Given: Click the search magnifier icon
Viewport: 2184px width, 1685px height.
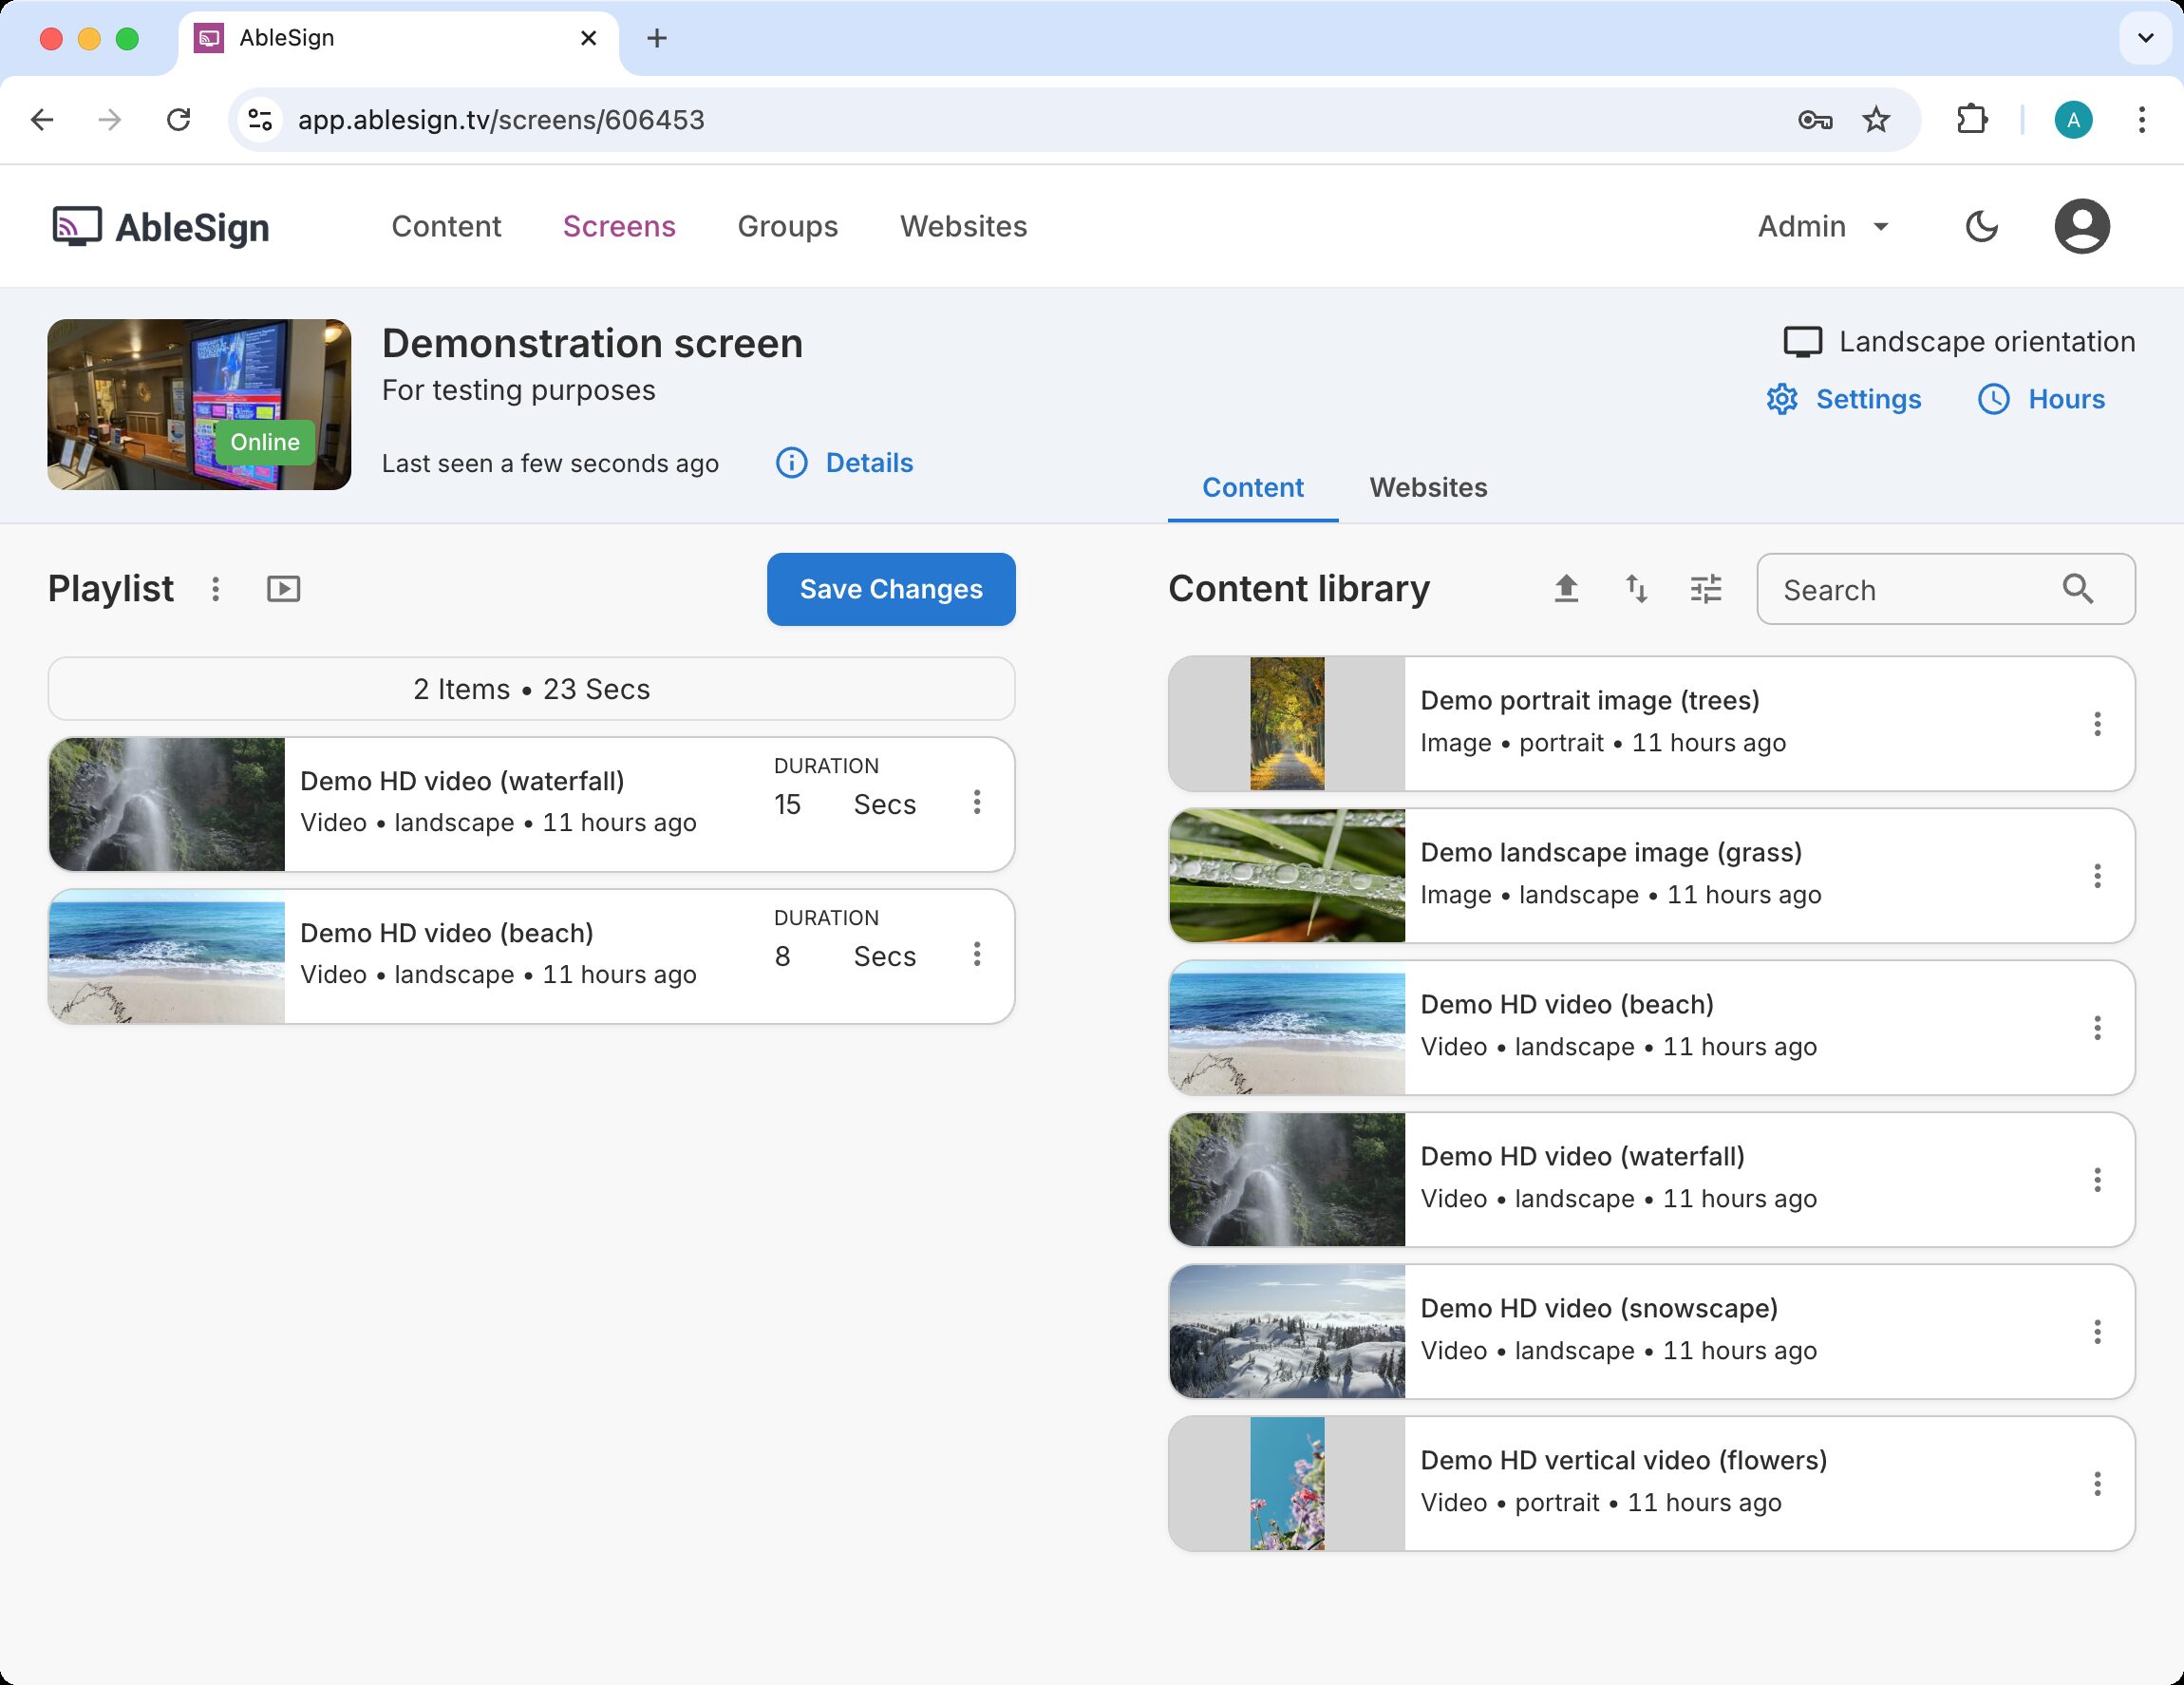Looking at the screenshot, I should pos(2078,589).
